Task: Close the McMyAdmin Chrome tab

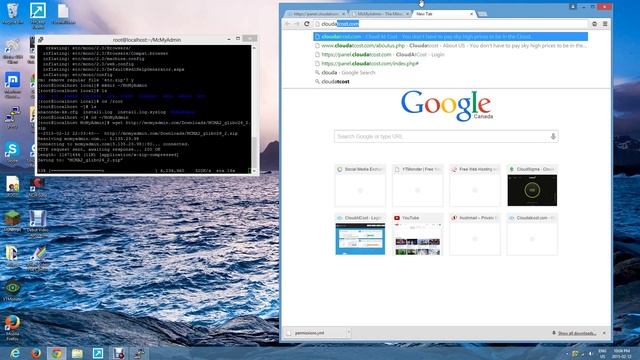Action: pyautogui.click(x=407, y=14)
